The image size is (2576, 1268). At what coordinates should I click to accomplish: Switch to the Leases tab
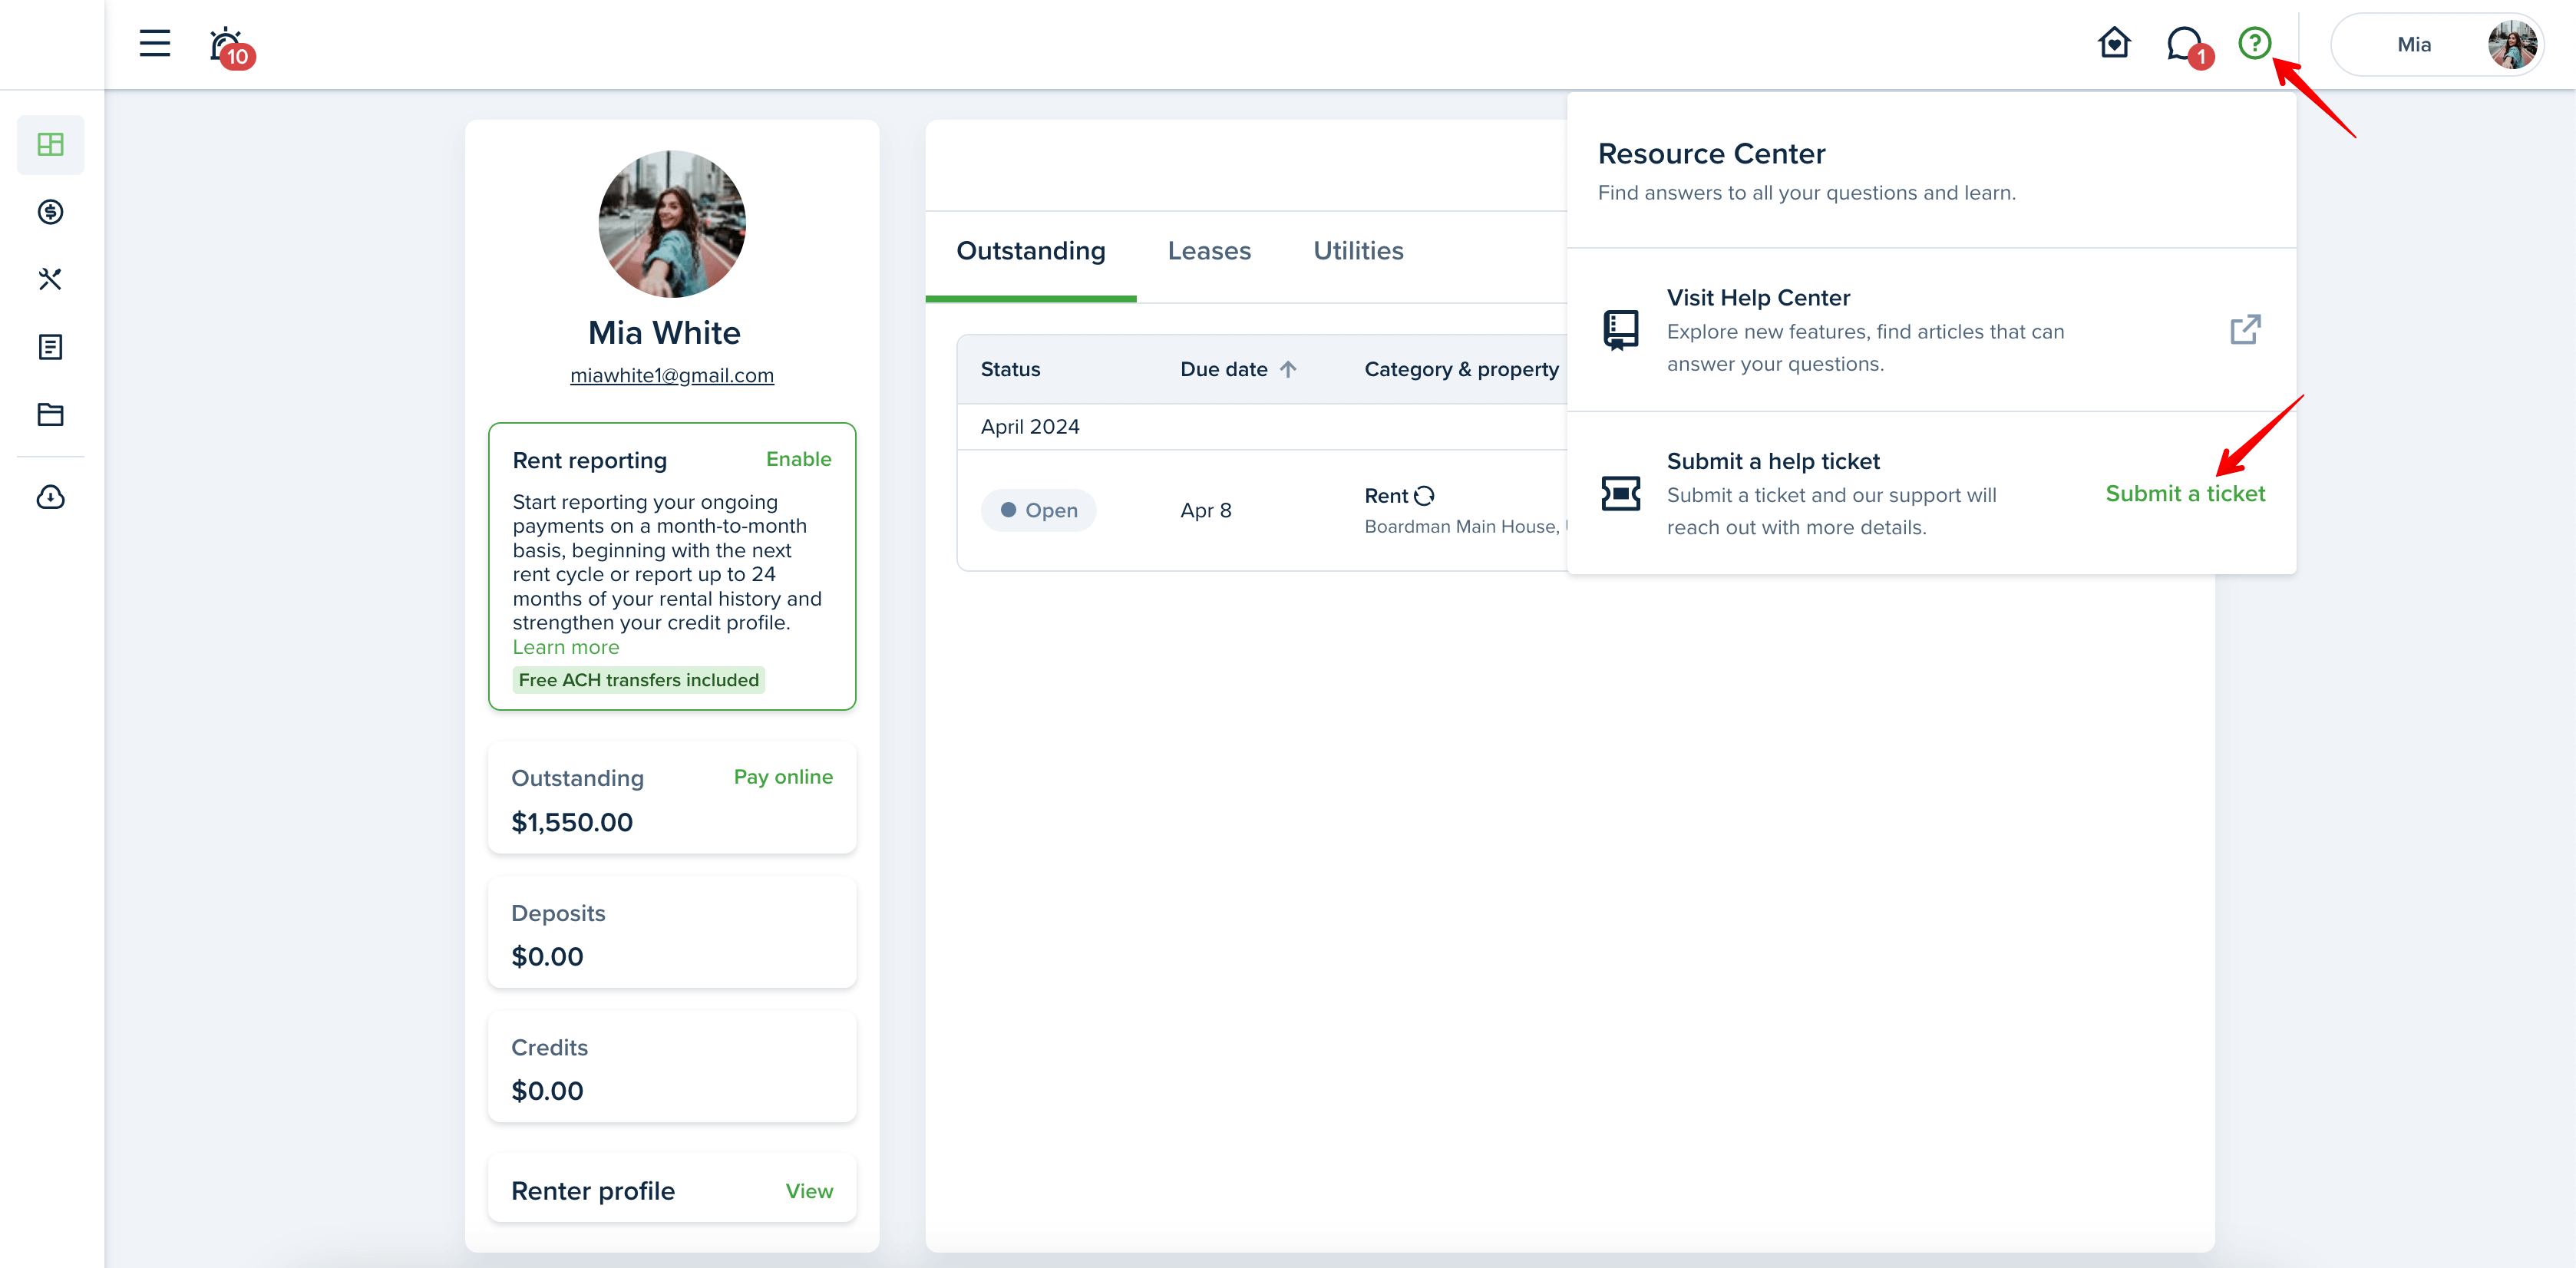click(1209, 251)
